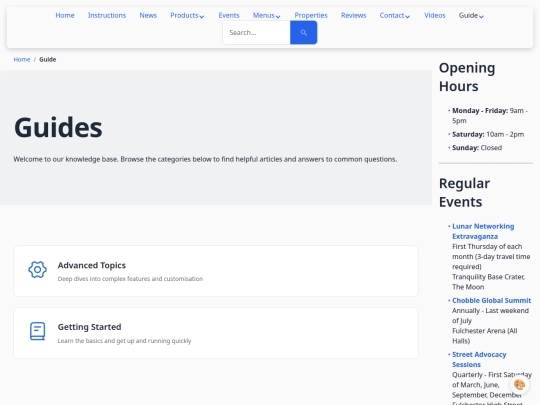Screen dimensions: 540x405
Task: Focus the Search input field
Action: [x=257, y=32]
